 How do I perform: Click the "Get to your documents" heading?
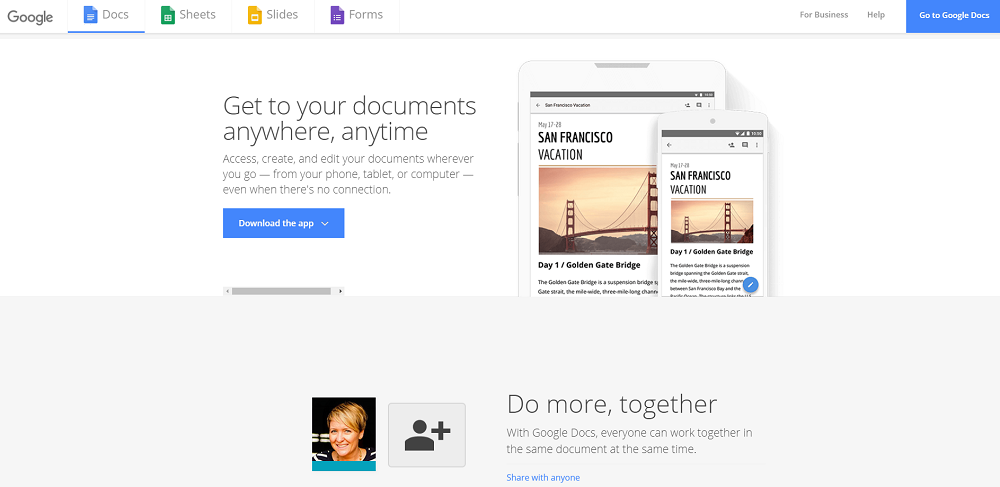(x=349, y=119)
